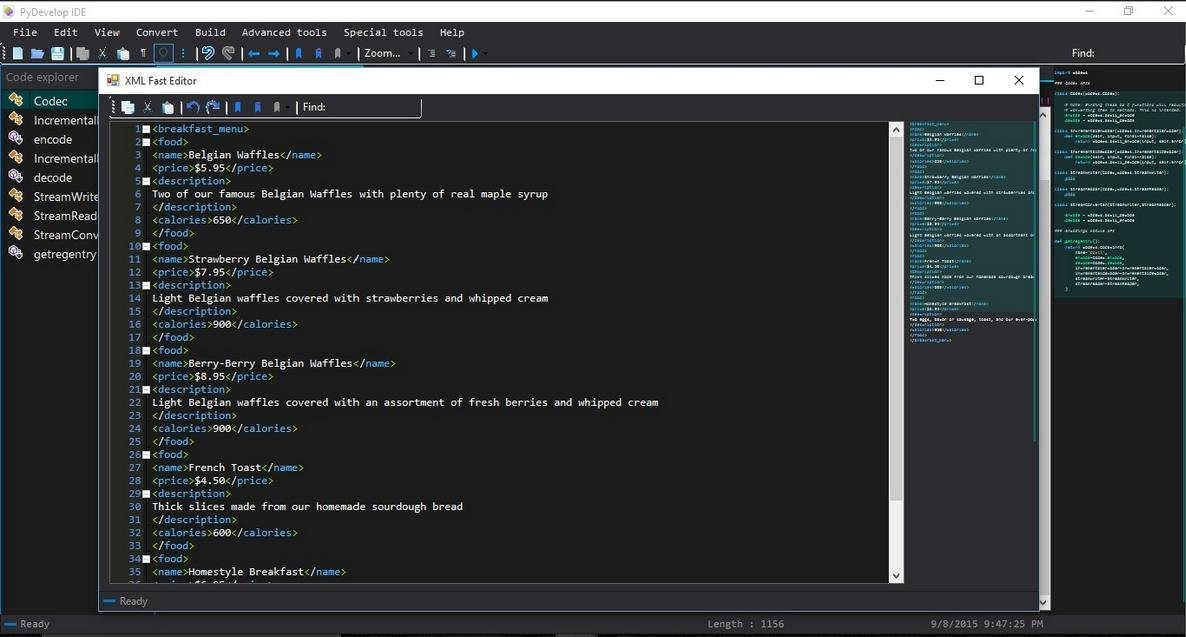Navigate back with the left blue arrow

coord(254,53)
